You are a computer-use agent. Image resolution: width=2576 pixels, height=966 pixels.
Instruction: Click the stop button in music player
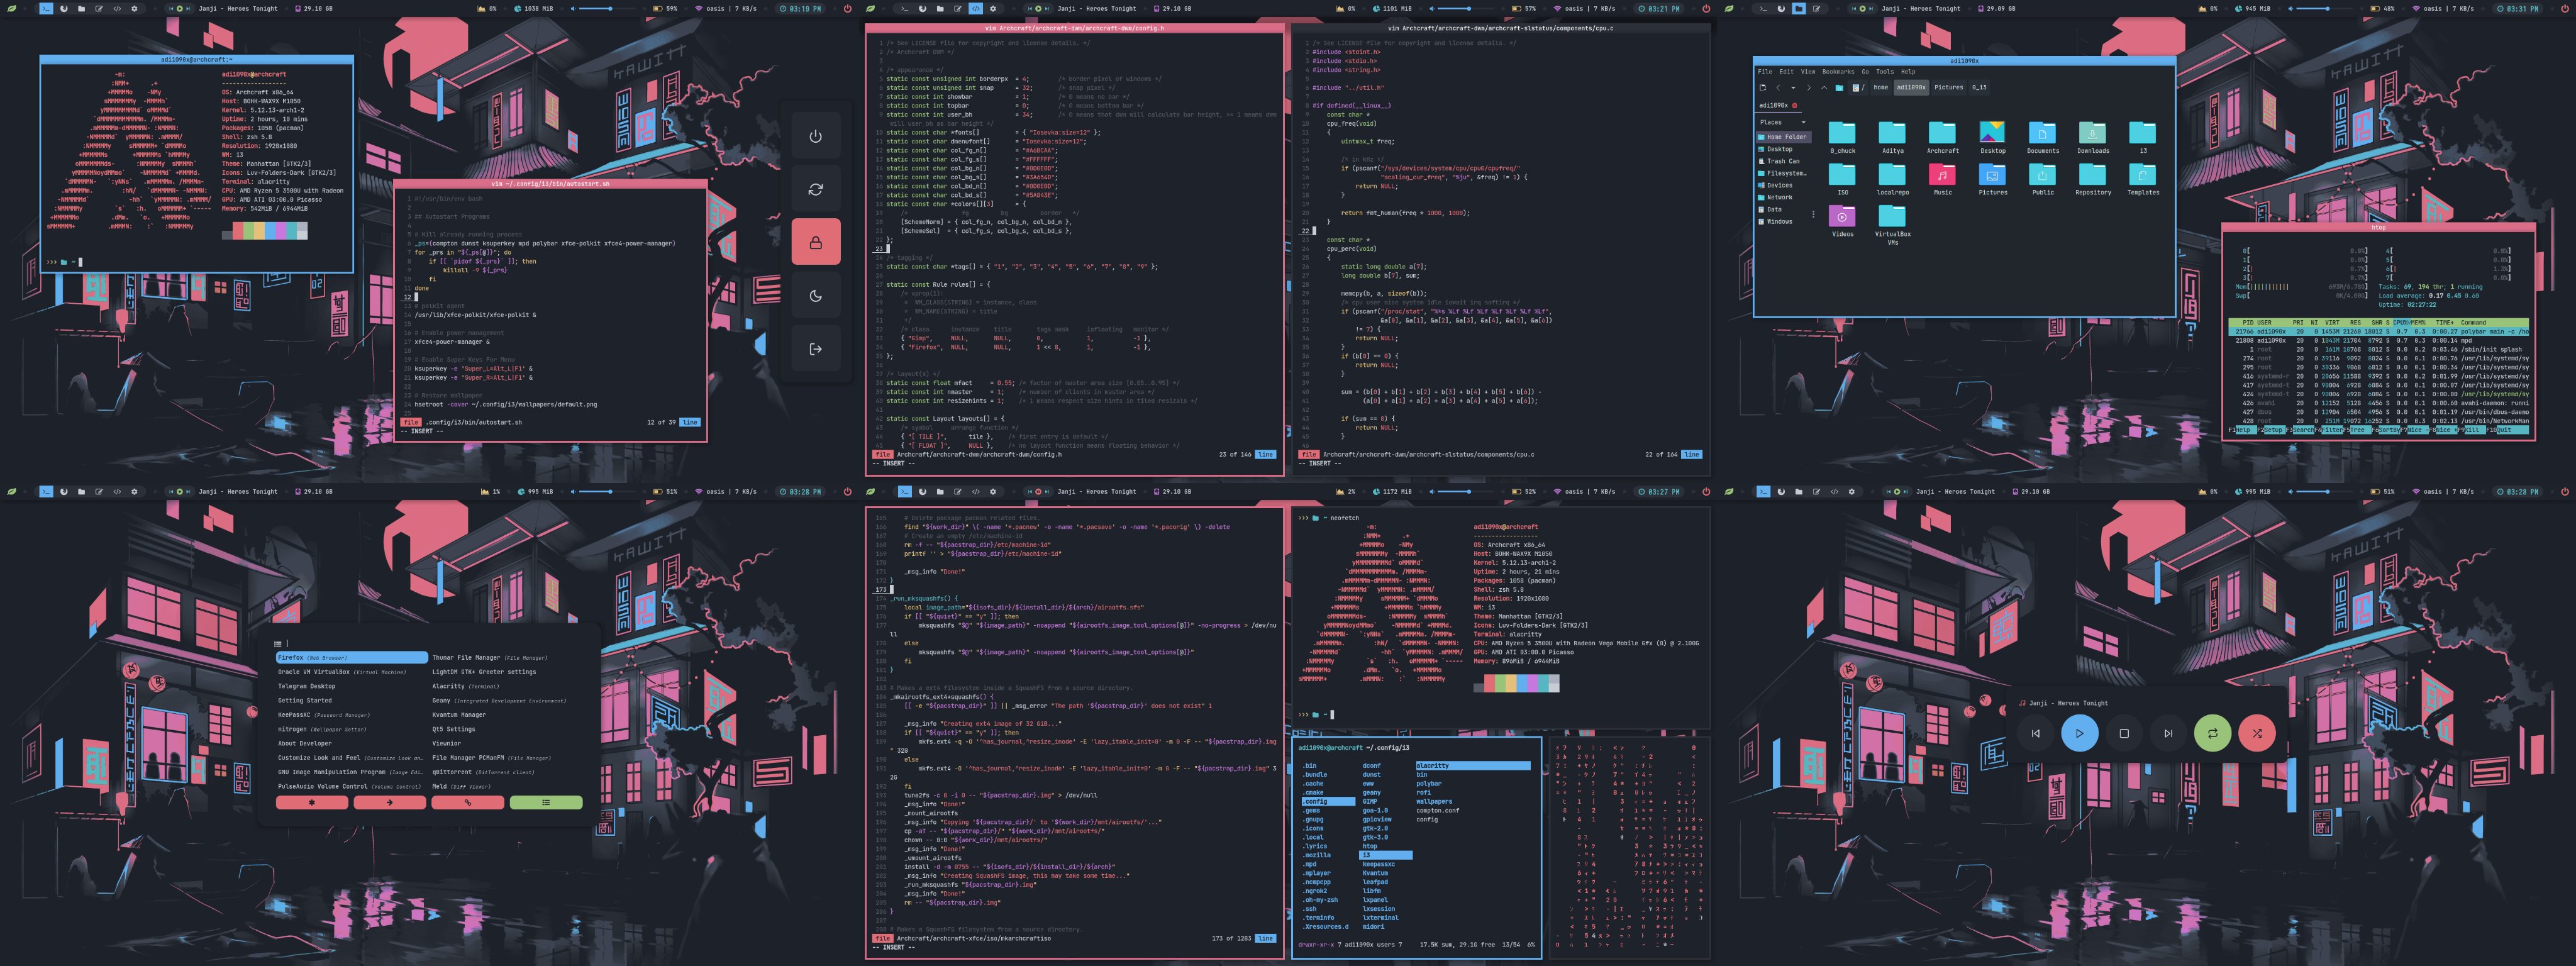click(x=2124, y=733)
